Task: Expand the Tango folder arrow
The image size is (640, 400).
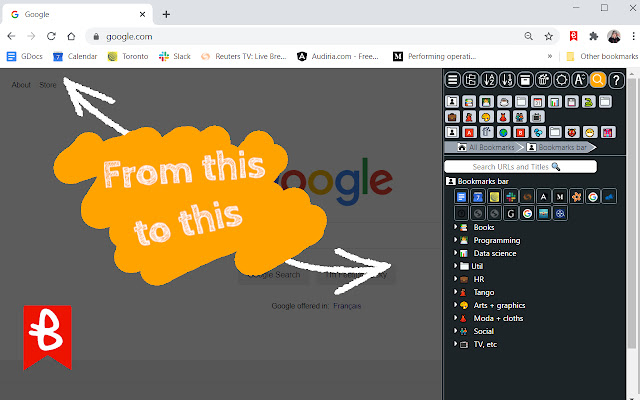Action: (455, 292)
